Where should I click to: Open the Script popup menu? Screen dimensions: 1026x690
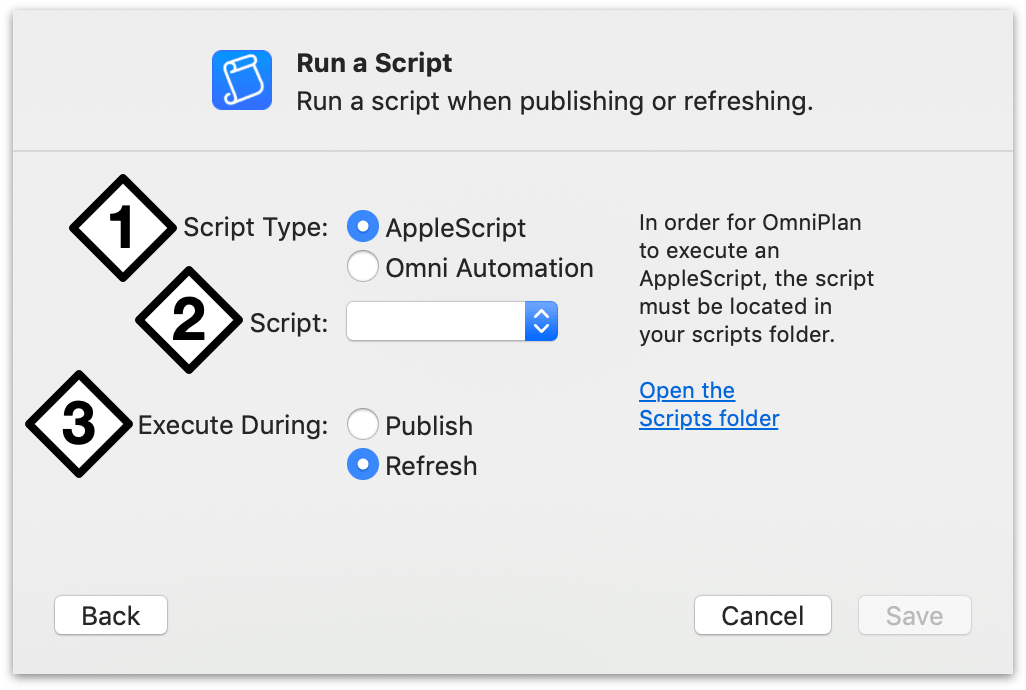pyautogui.click(x=452, y=321)
